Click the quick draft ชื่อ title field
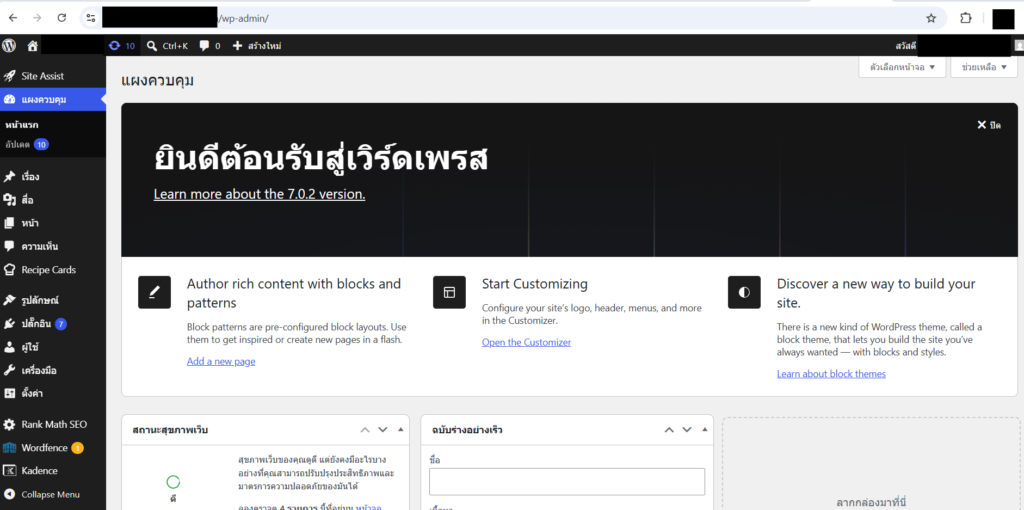Image resolution: width=1024 pixels, height=510 pixels. coord(567,481)
